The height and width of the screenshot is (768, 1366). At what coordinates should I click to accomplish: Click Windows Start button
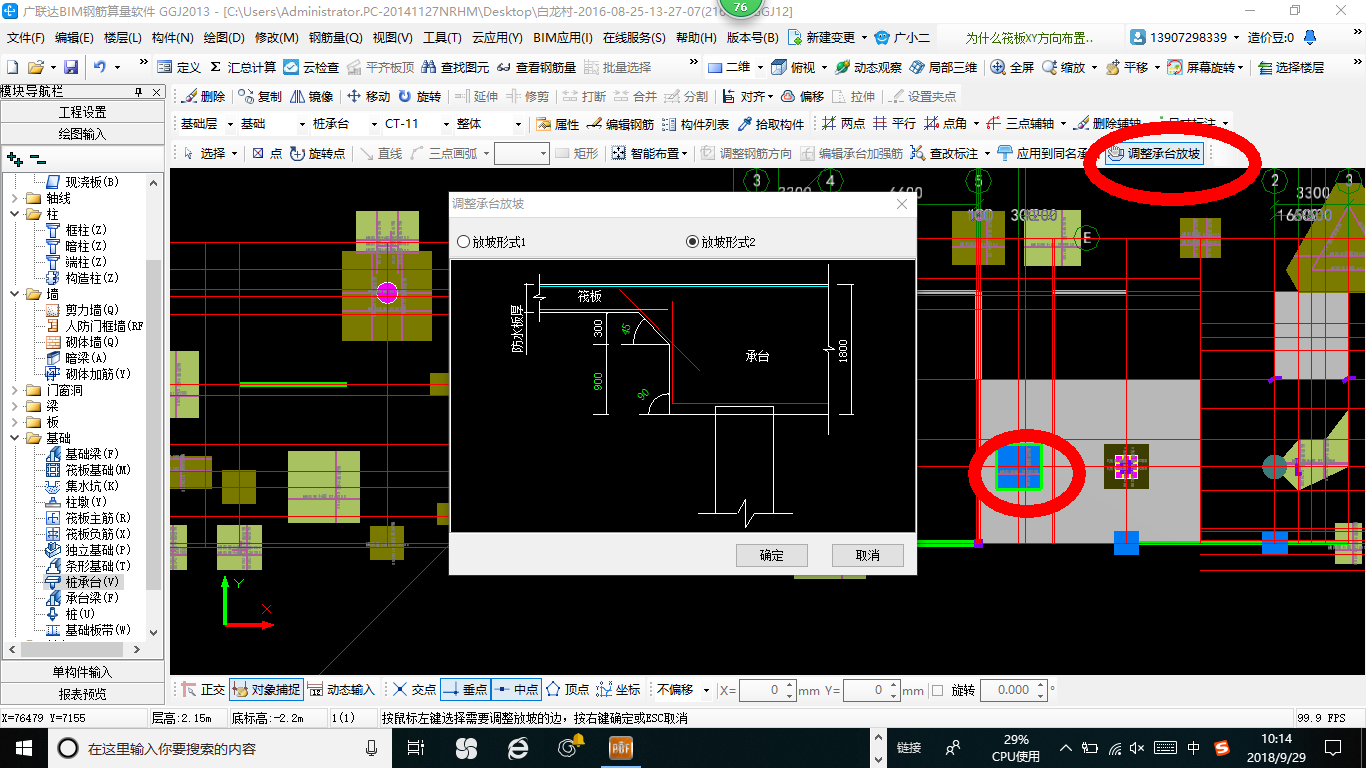tap(23, 748)
